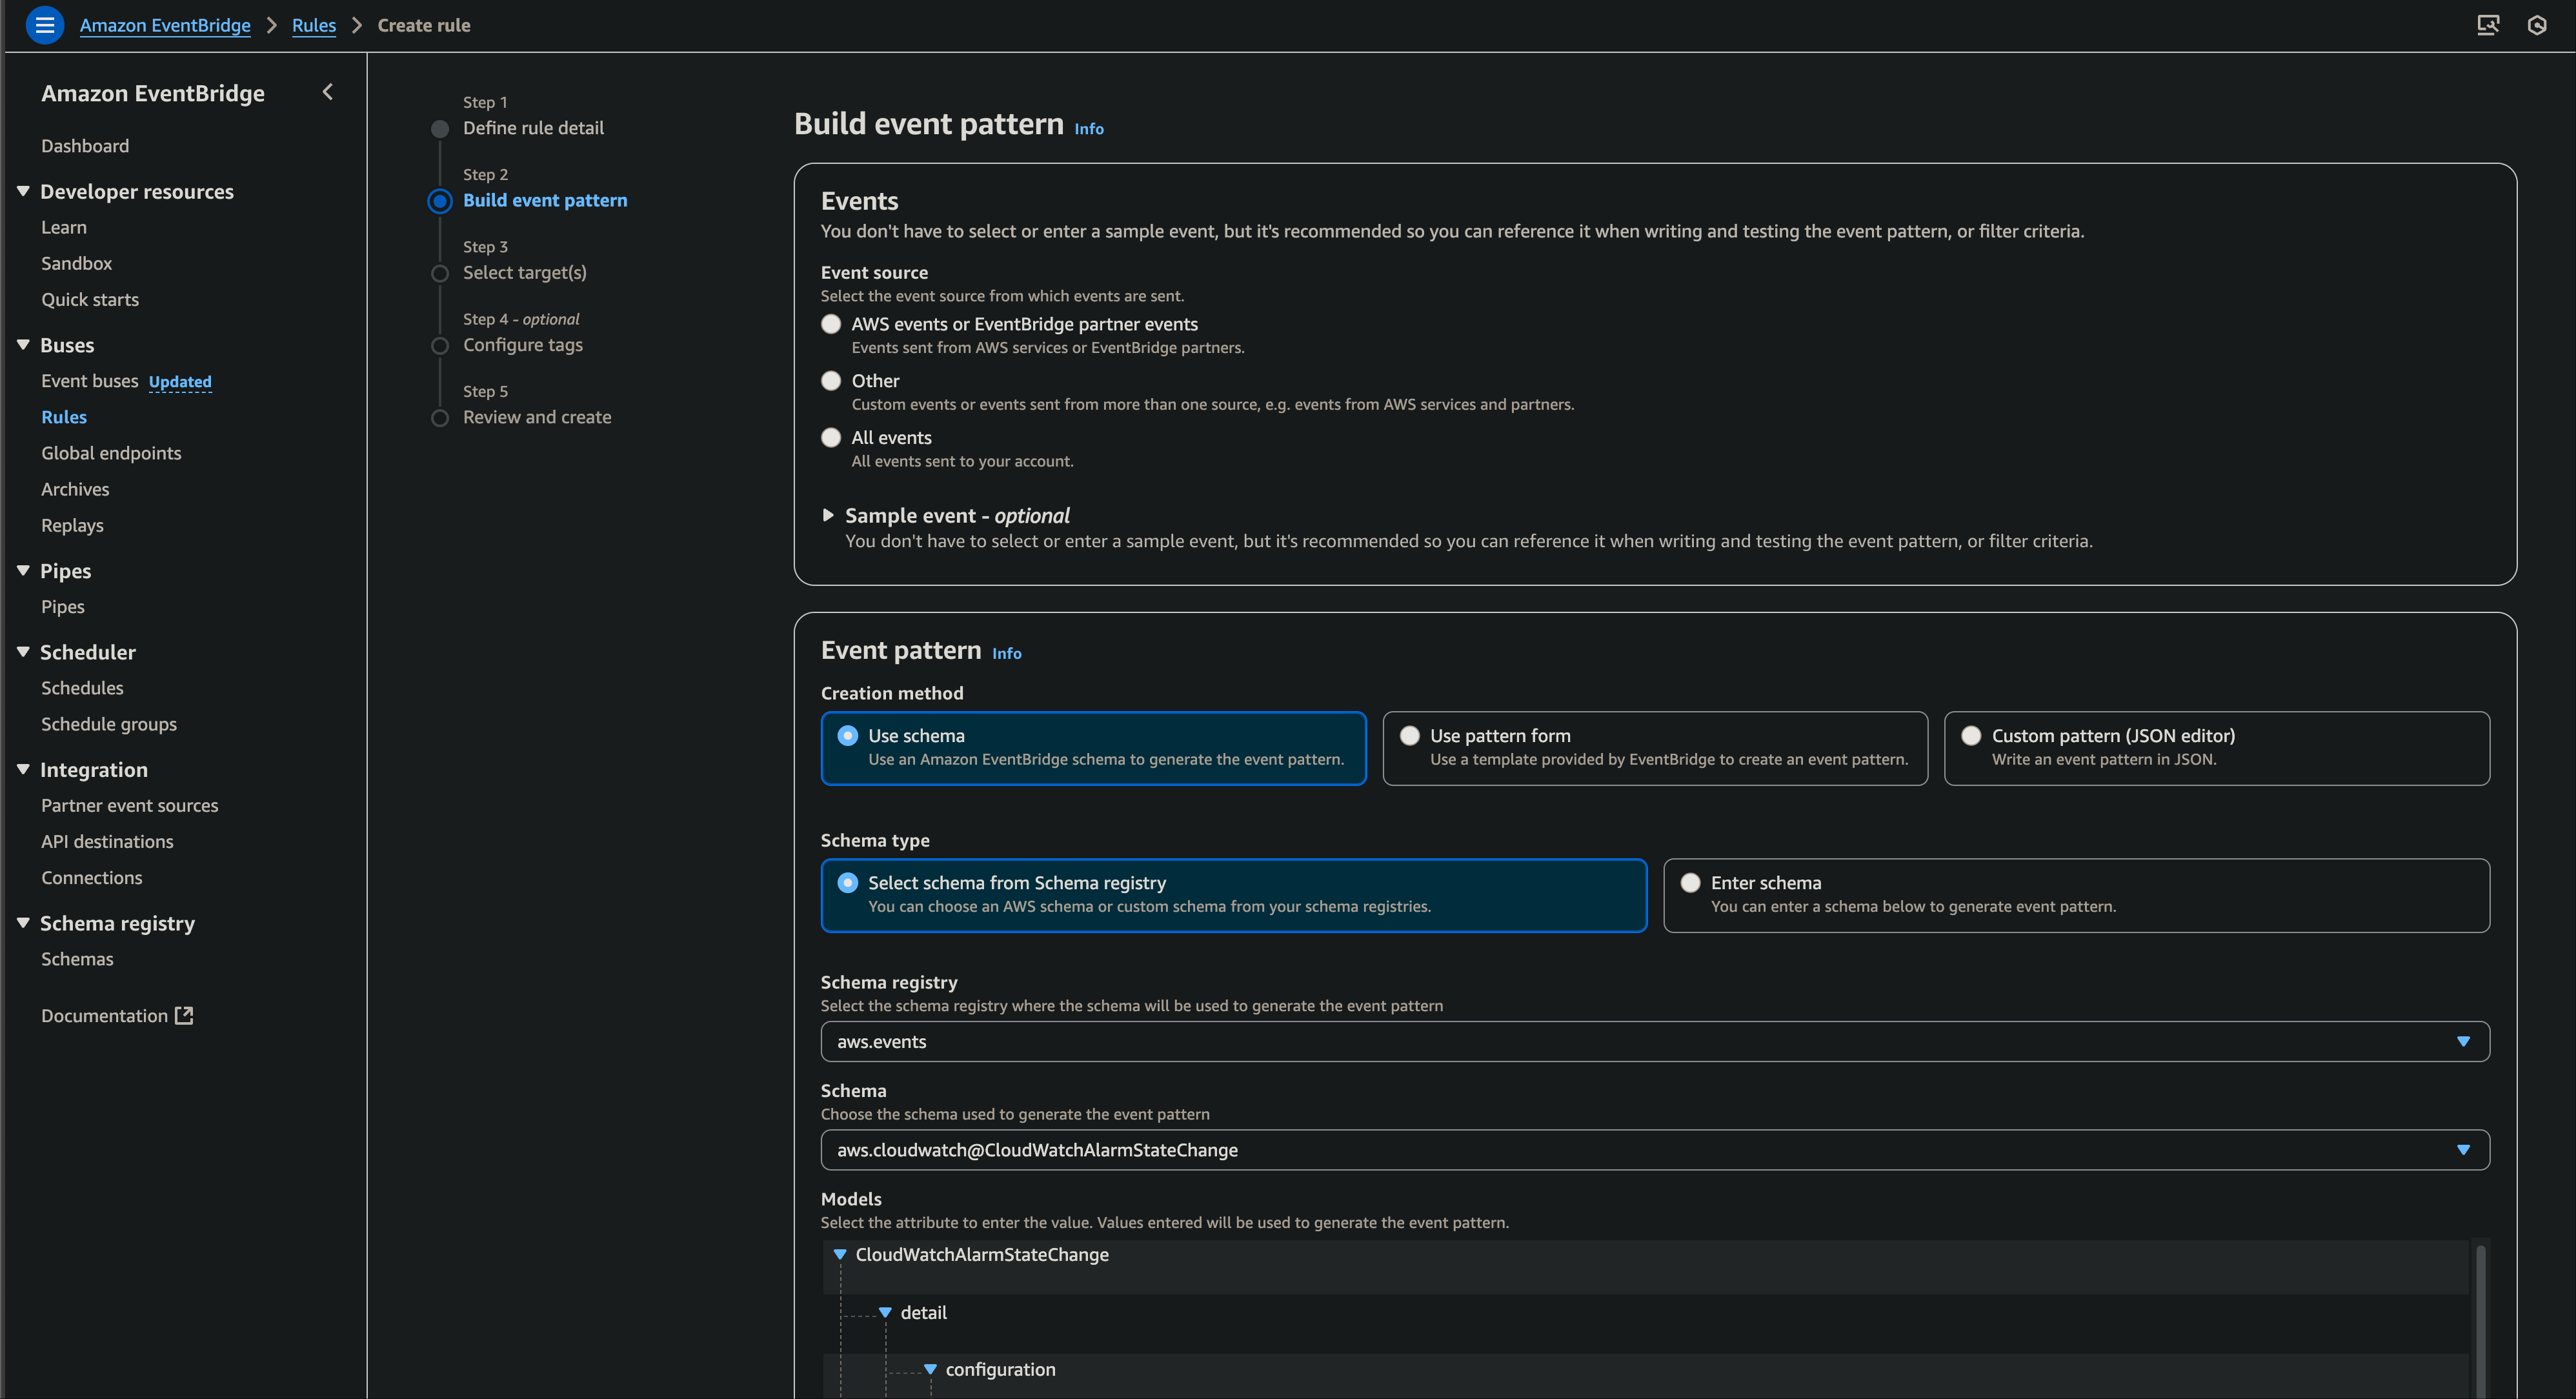Image resolution: width=2576 pixels, height=1399 pixels.
Task: Open Connections in the sidebar
Action: pos(91,877)
